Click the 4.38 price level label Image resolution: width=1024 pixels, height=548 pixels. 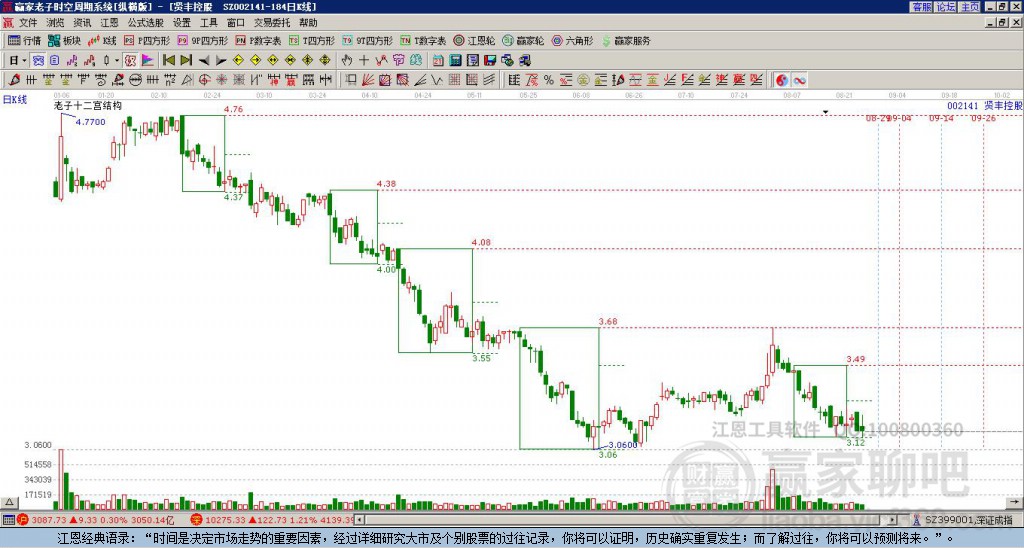click(387, 184)
